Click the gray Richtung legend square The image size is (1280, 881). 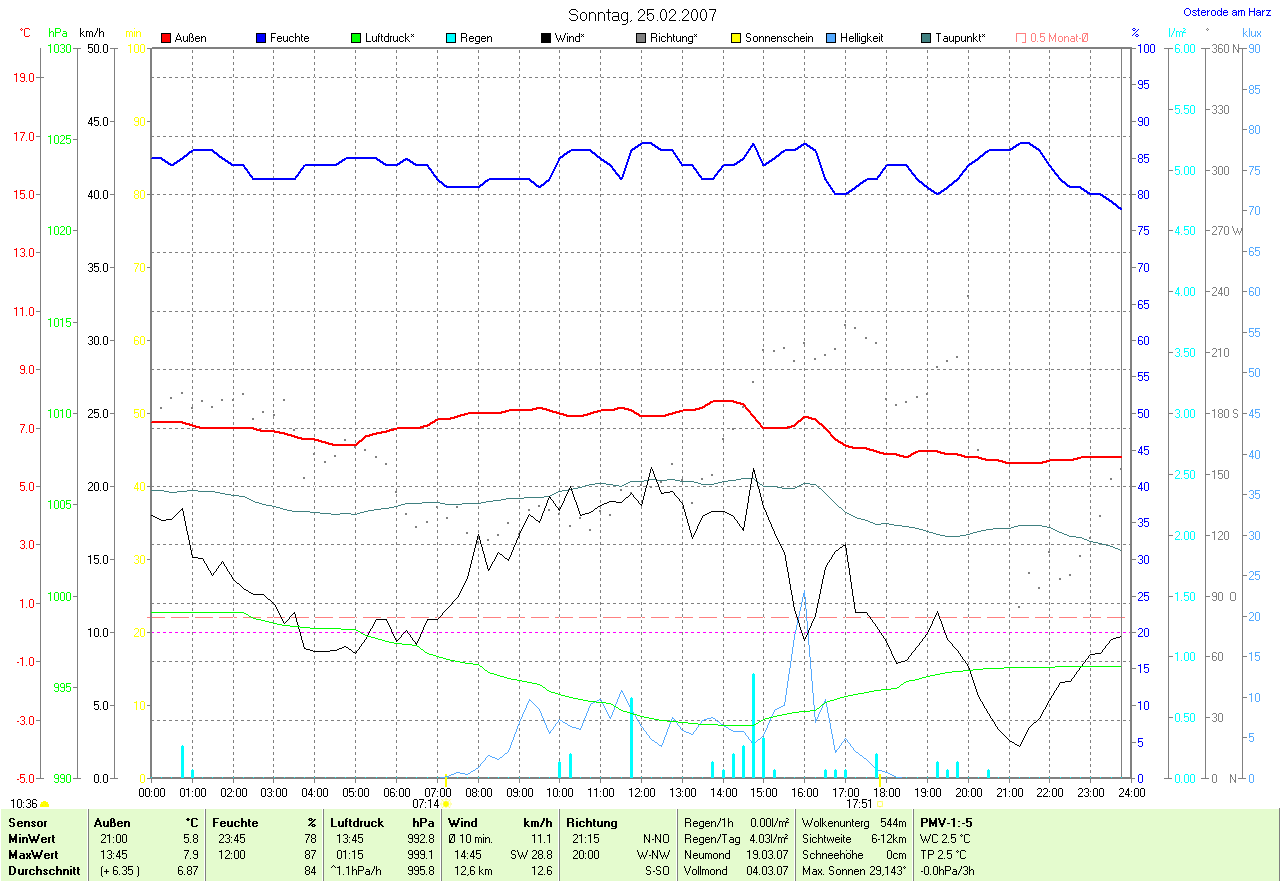641,38
